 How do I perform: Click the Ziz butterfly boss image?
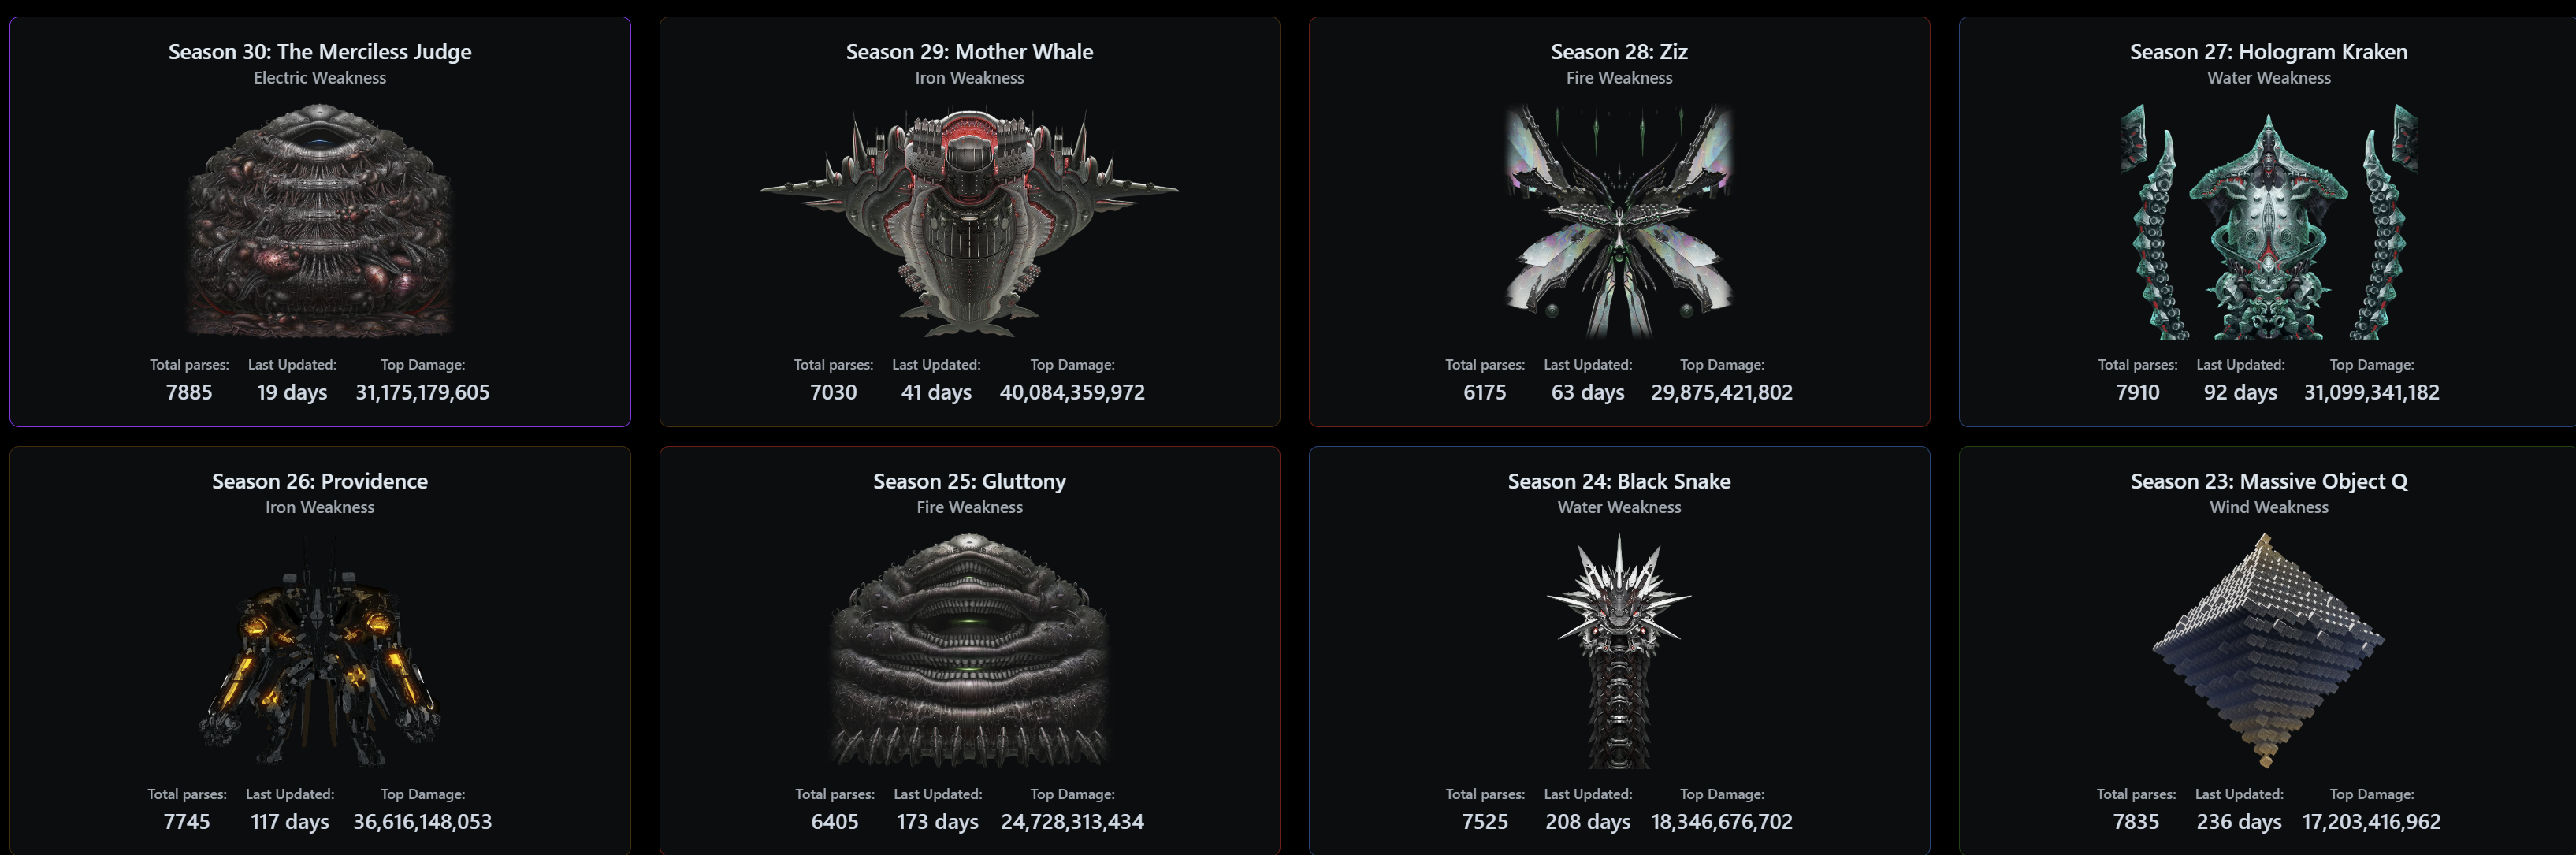click(1619, 221)
